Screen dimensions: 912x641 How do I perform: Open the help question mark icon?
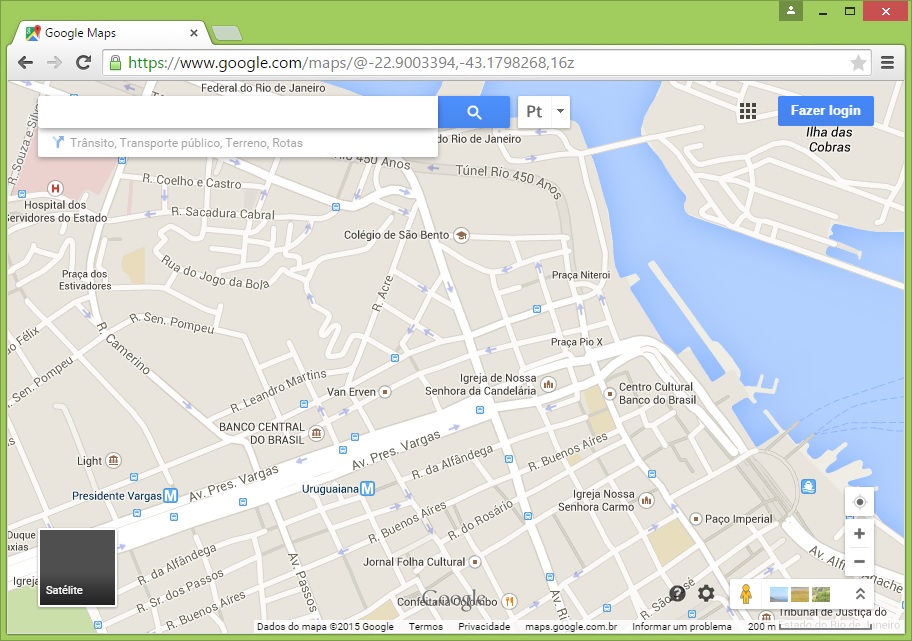[x=678, y=593]
